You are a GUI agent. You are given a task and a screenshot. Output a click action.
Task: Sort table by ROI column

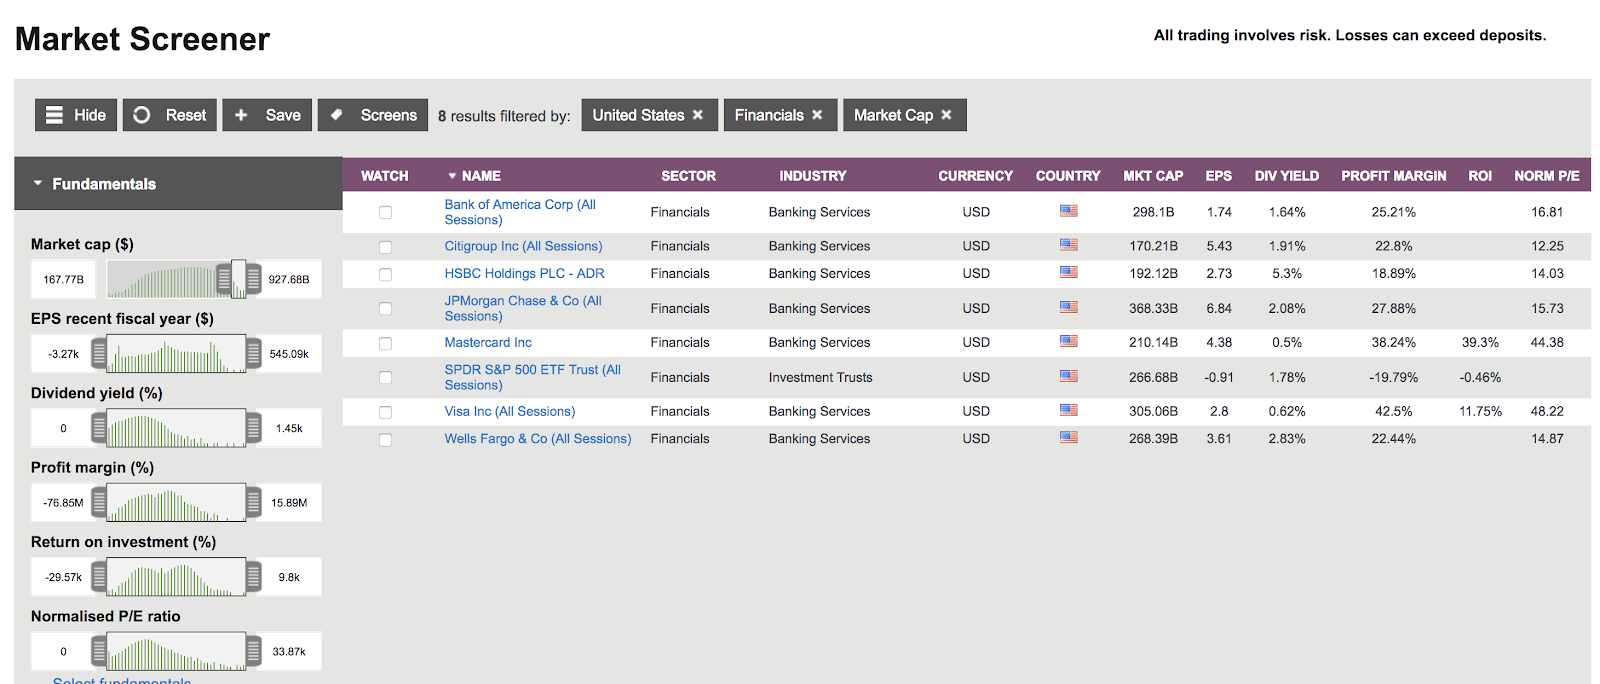(x=1480, y=176)
